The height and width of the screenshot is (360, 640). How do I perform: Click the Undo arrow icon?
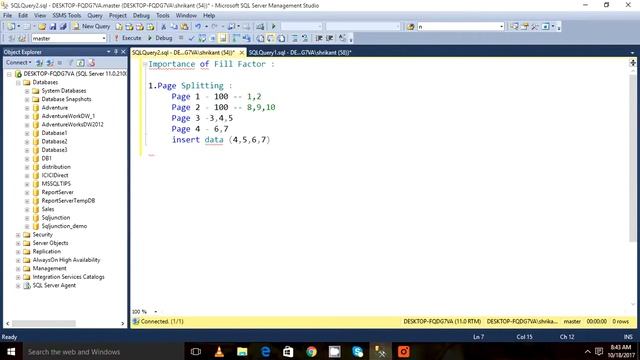pos(198,27)
